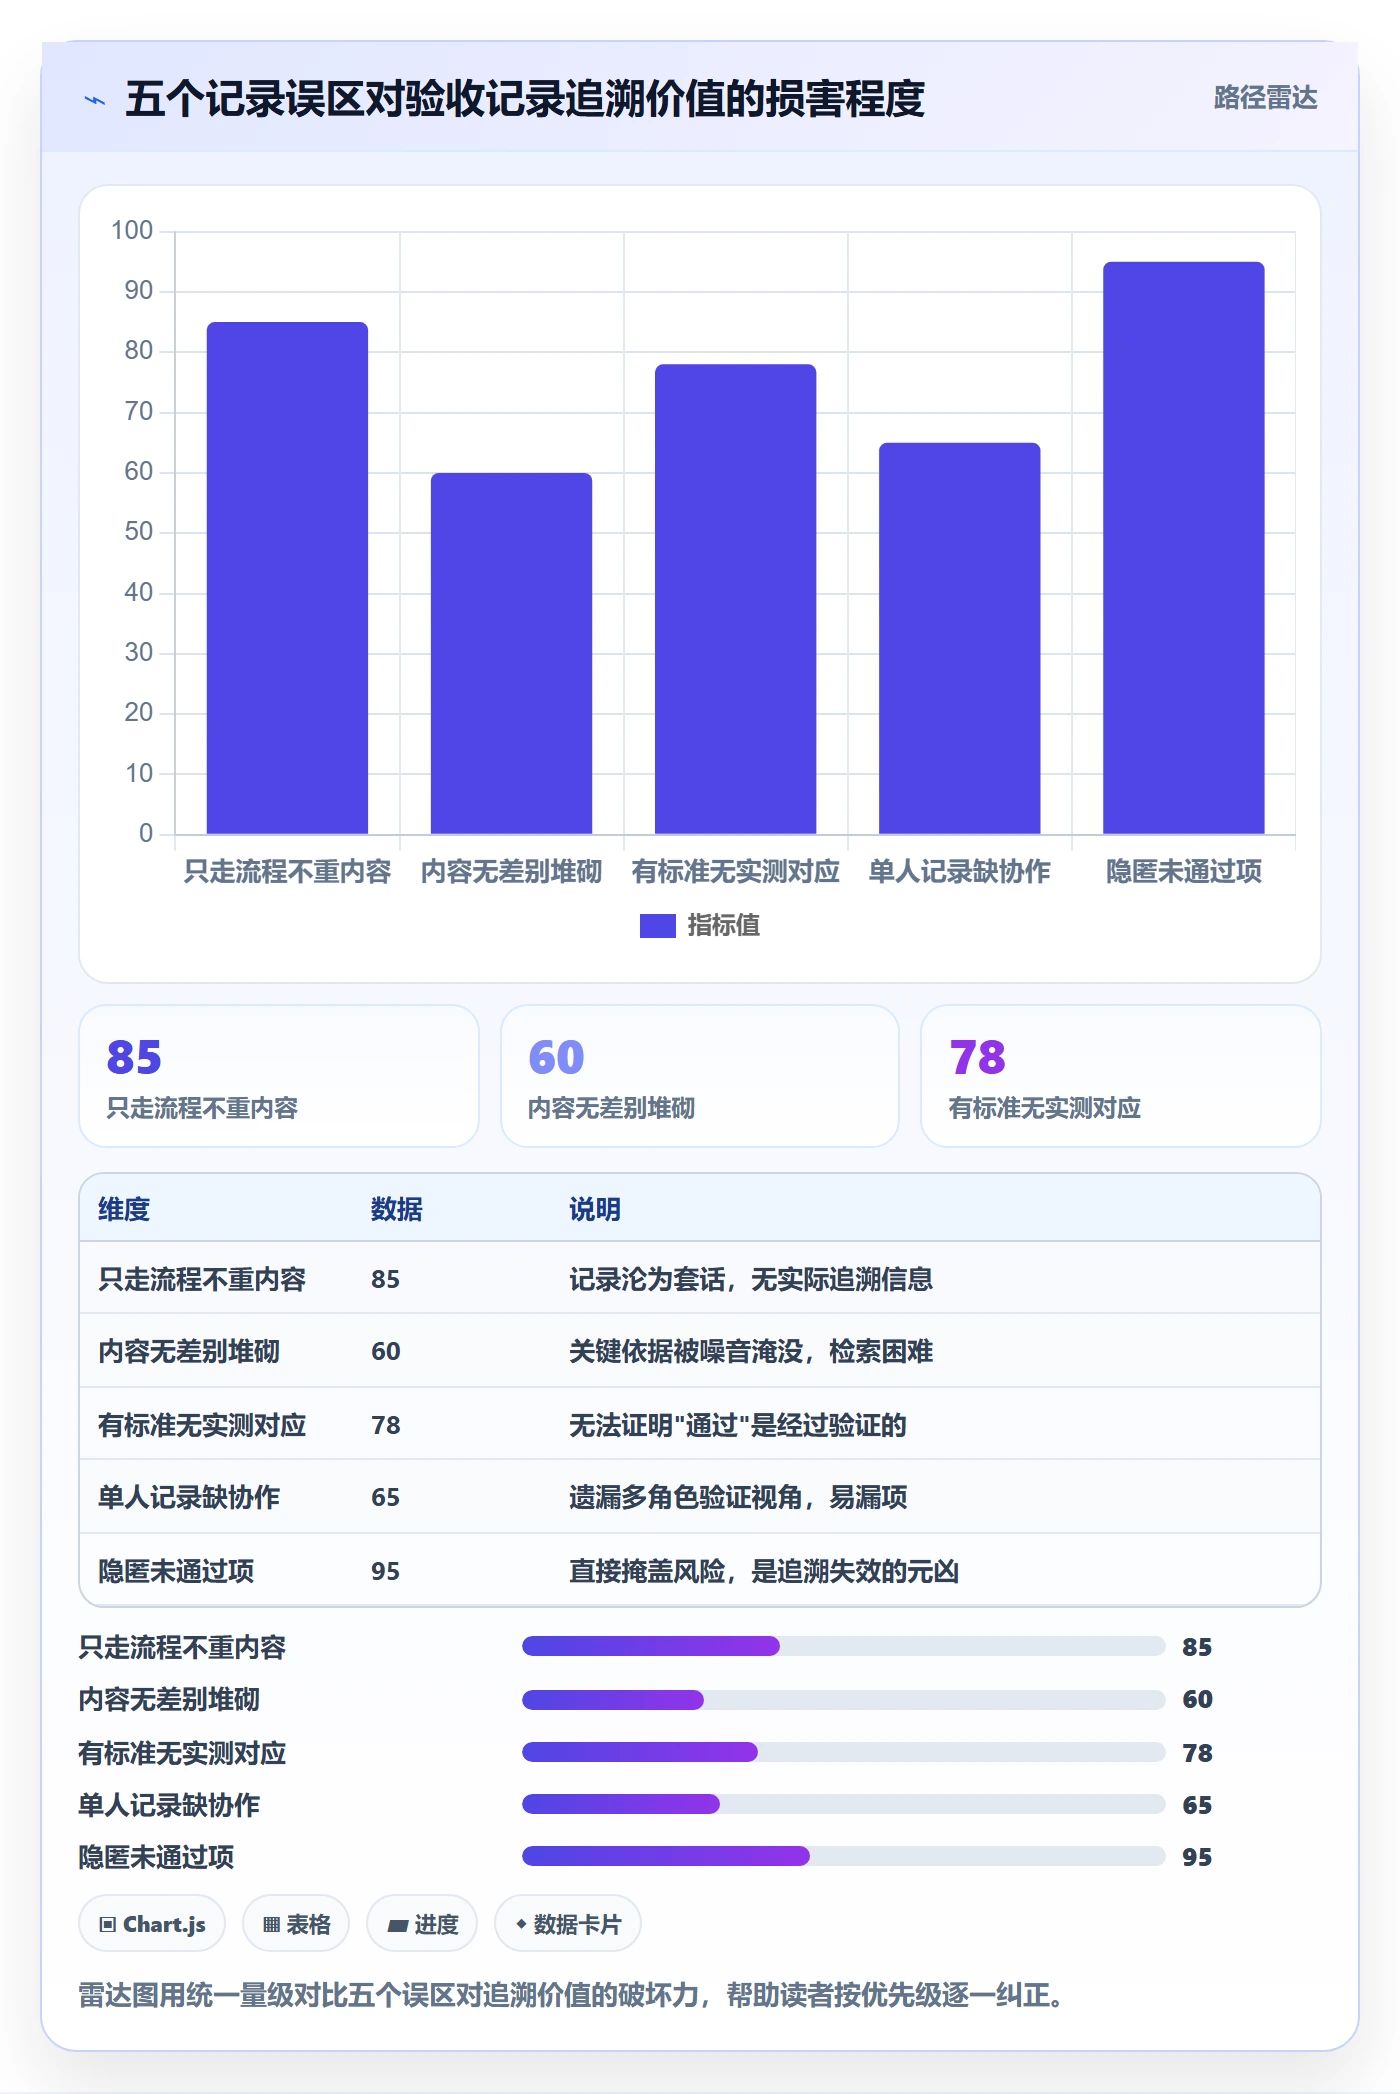This screenshot has width=1400, height=2094.
Task: Click the lightning icon beside the title
Action: tap(95, 100)
